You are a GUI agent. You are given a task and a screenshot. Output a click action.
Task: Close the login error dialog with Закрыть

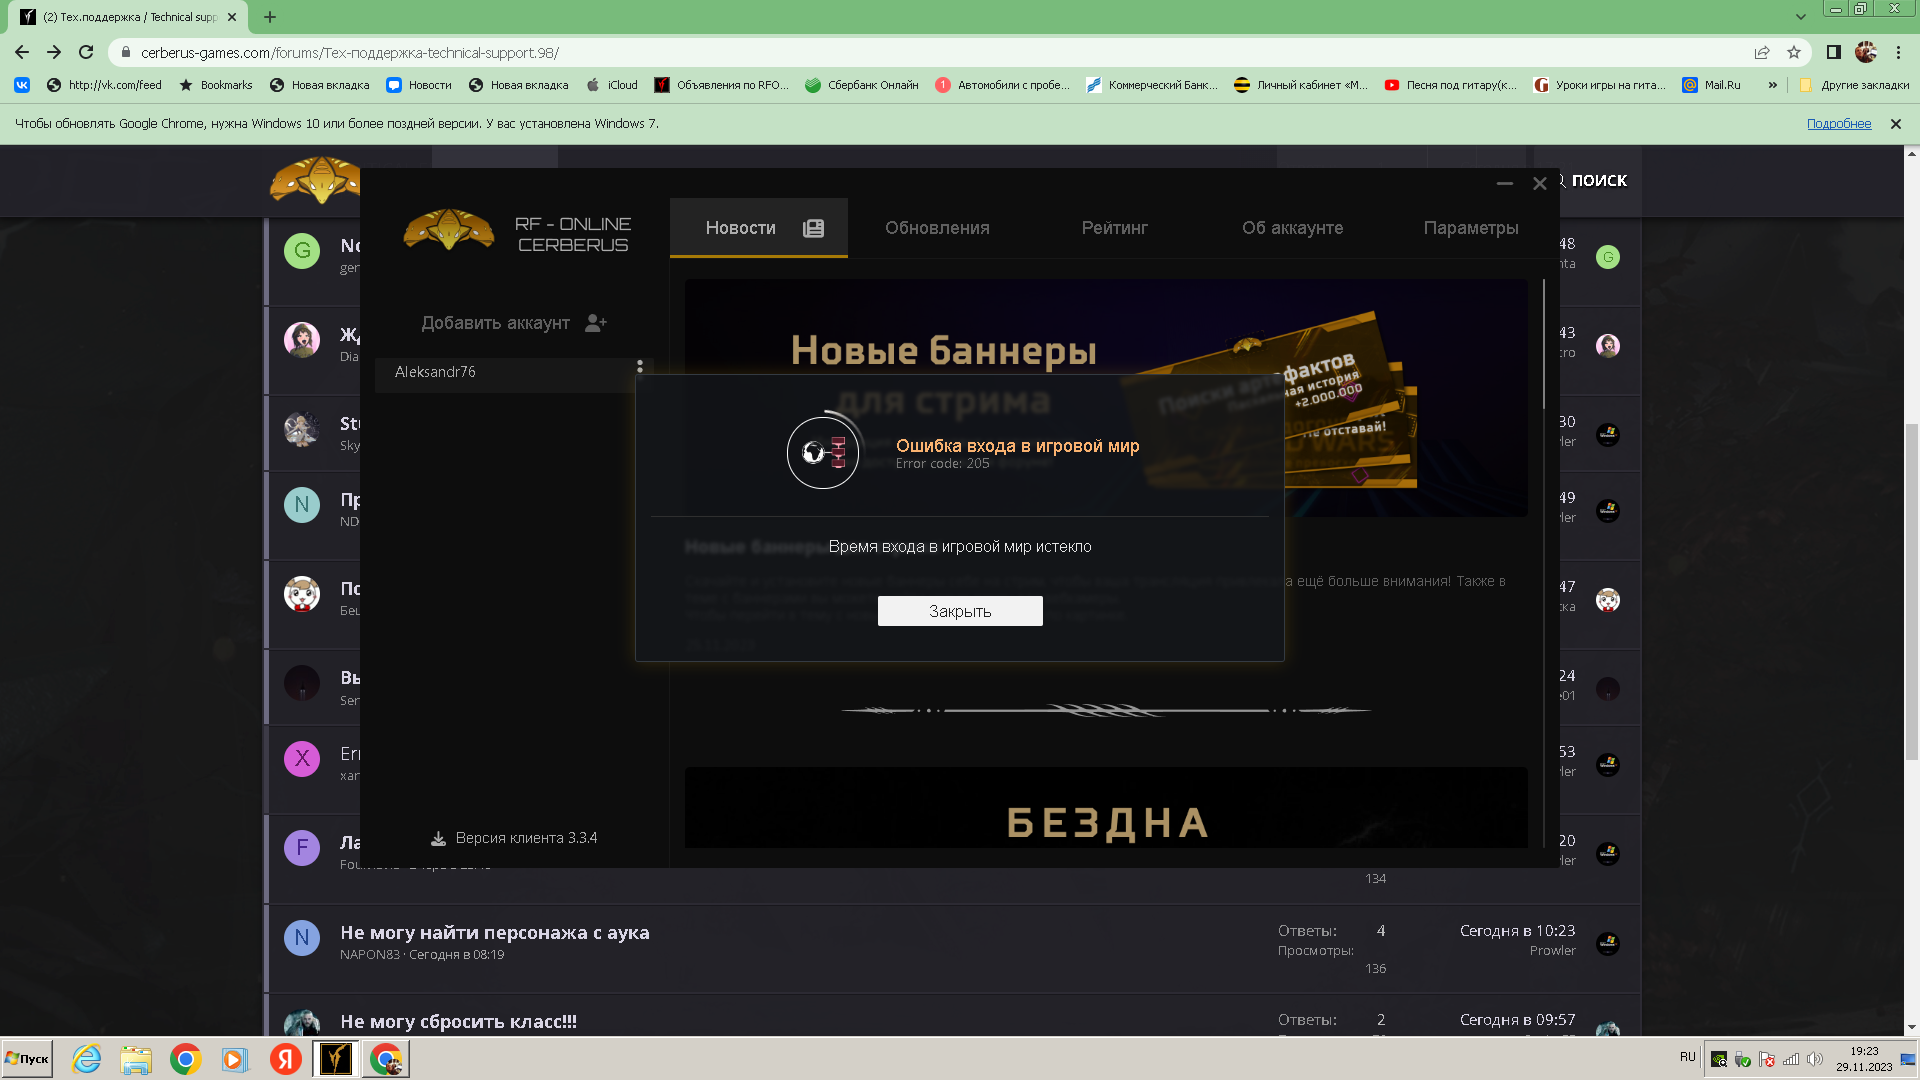[x=960, y=611]
